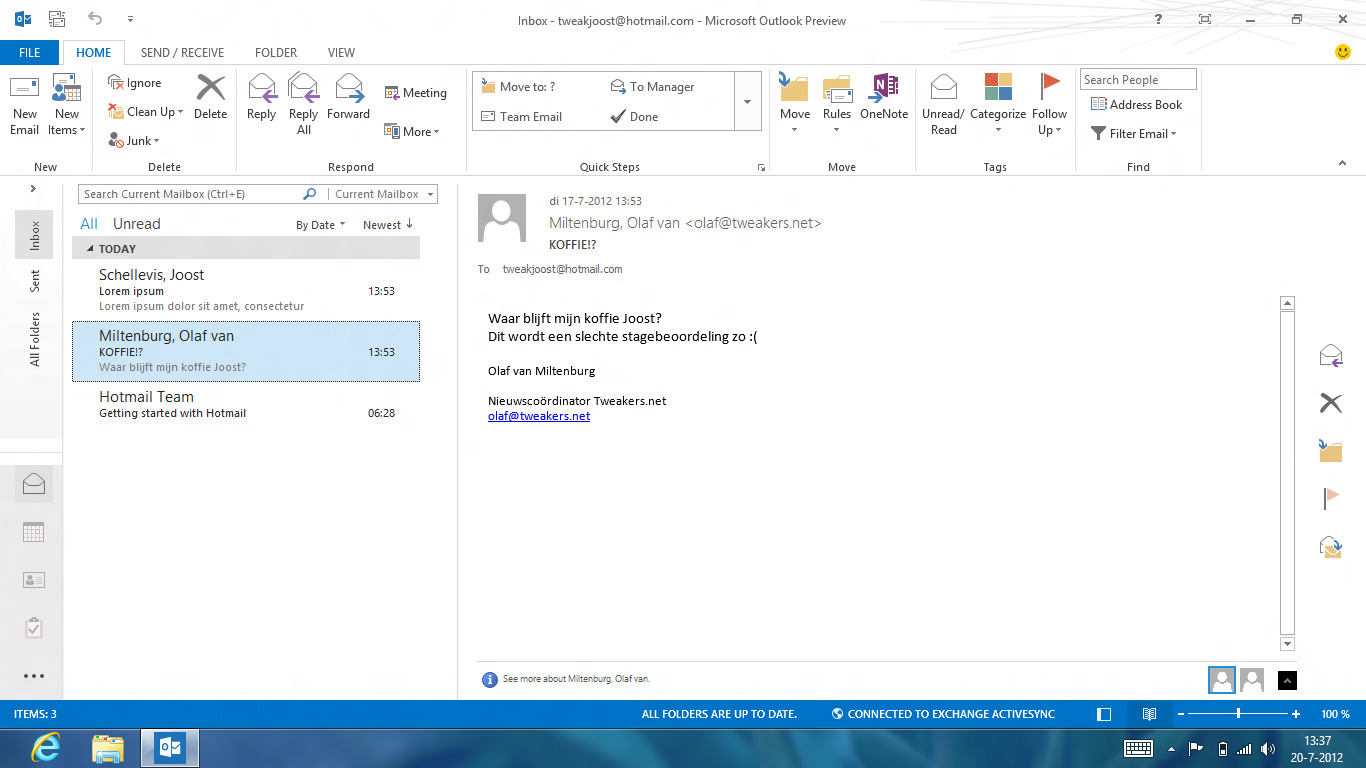Send the message to OneNote

(884, 97)
